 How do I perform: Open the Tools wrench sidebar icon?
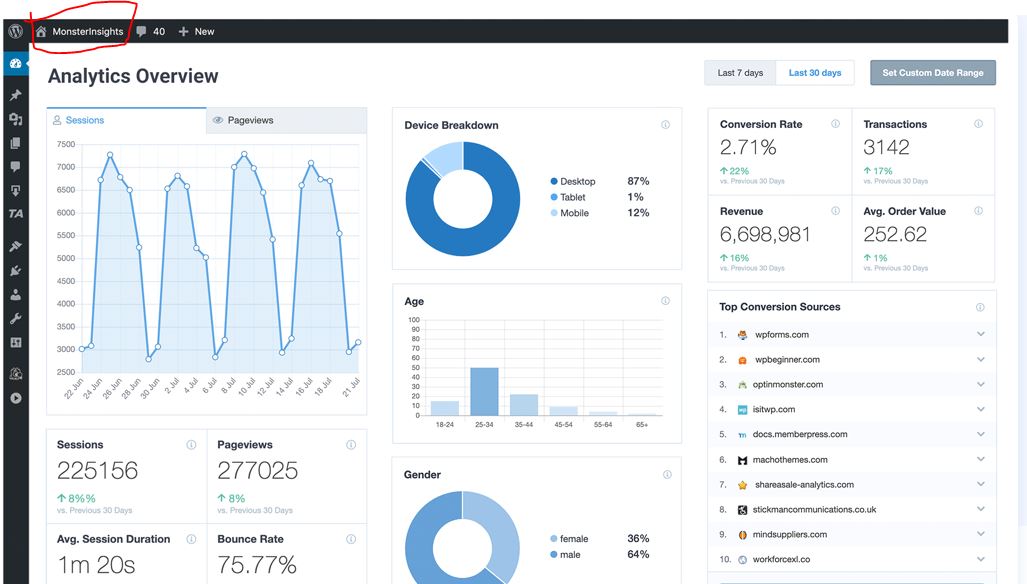(16, 318)
